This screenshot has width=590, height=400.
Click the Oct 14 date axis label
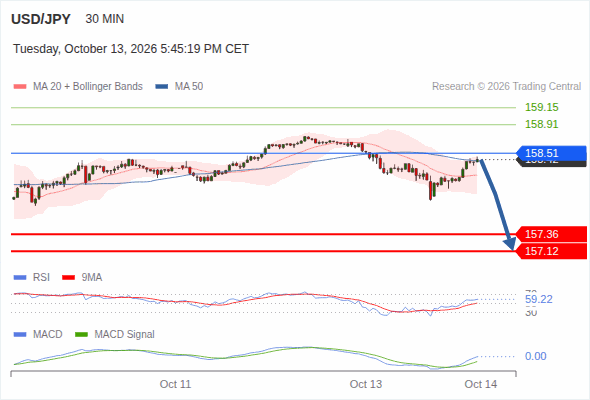[x=481, y=384]
